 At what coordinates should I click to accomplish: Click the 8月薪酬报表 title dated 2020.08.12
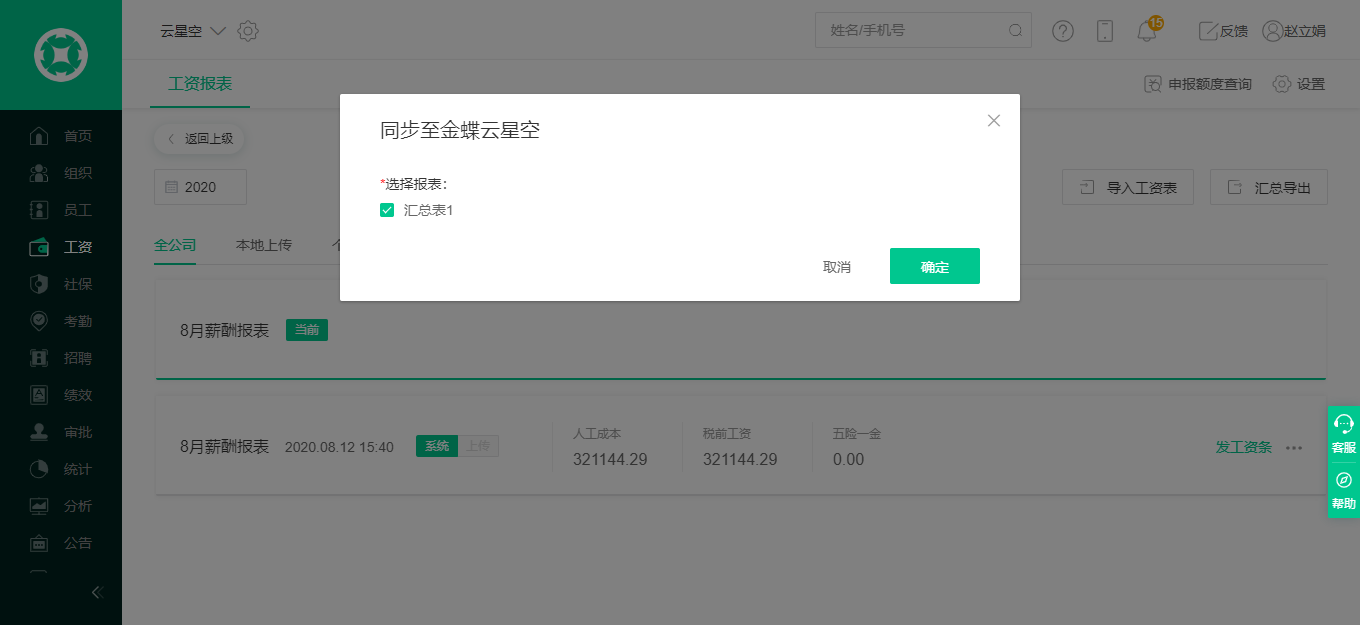(225, 447)
